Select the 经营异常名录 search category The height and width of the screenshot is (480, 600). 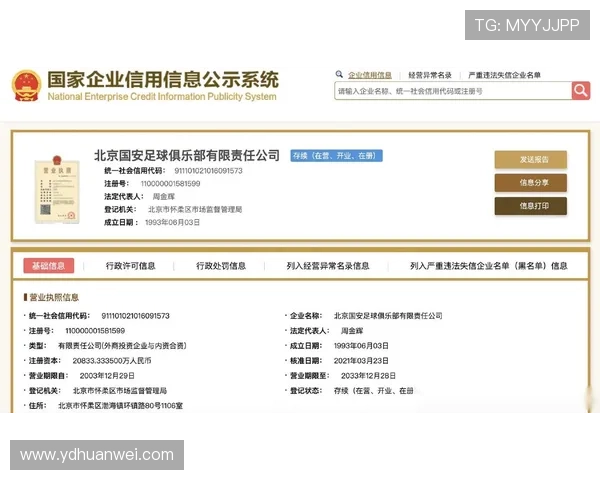tap(430, 75)
